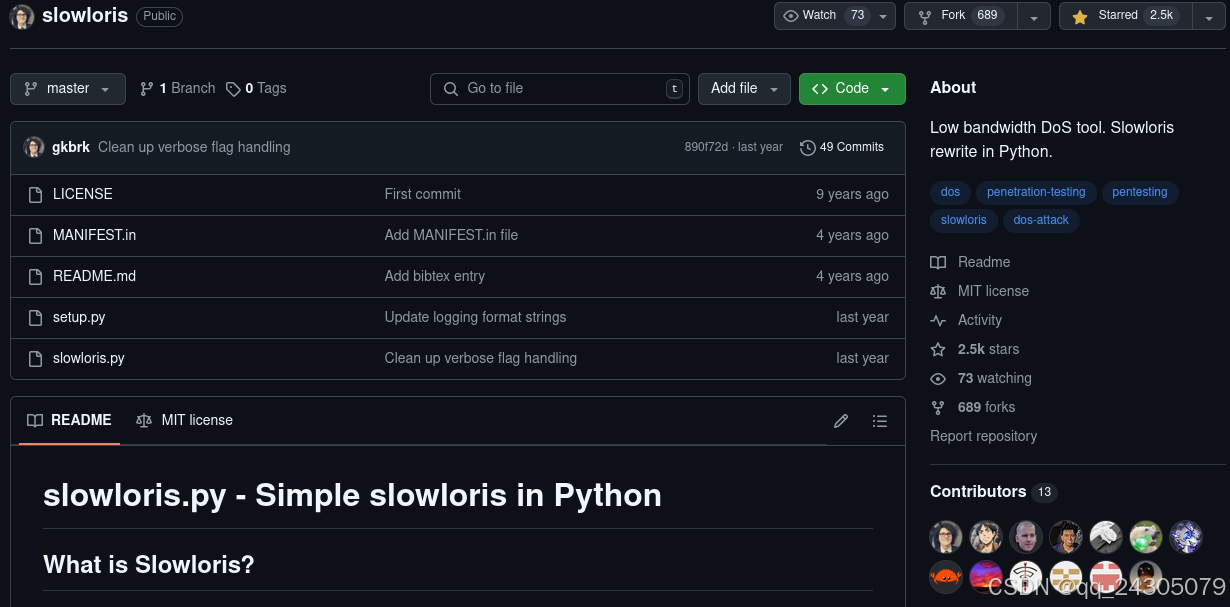Click the third contributor avatar
The image size is (1230, 607).
1026,537
